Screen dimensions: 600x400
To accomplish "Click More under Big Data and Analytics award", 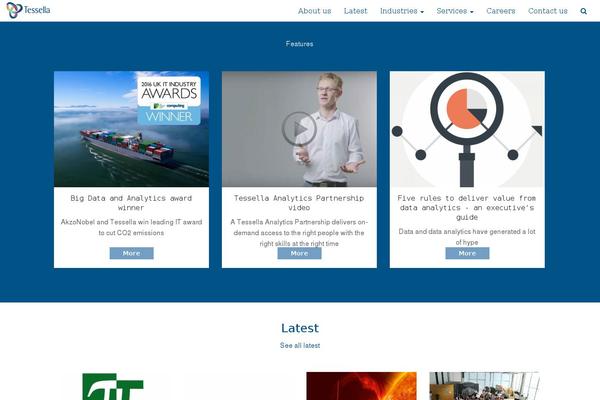I will (x=131, y=253).
